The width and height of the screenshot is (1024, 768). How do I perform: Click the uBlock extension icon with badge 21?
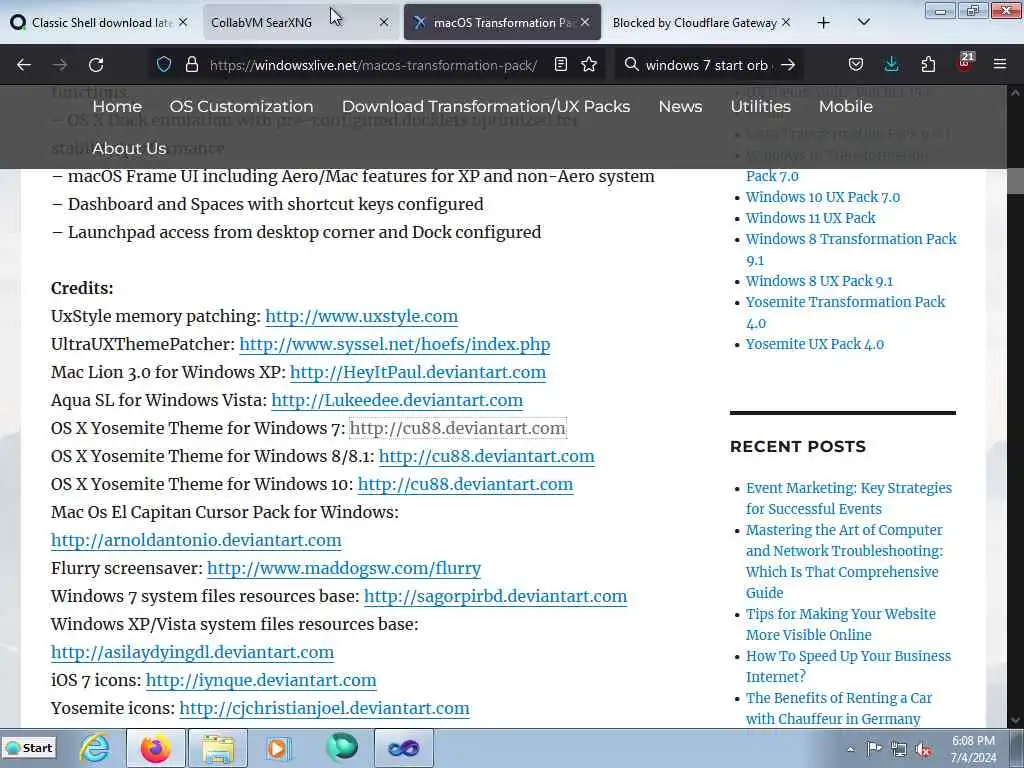tap(965, 63)
